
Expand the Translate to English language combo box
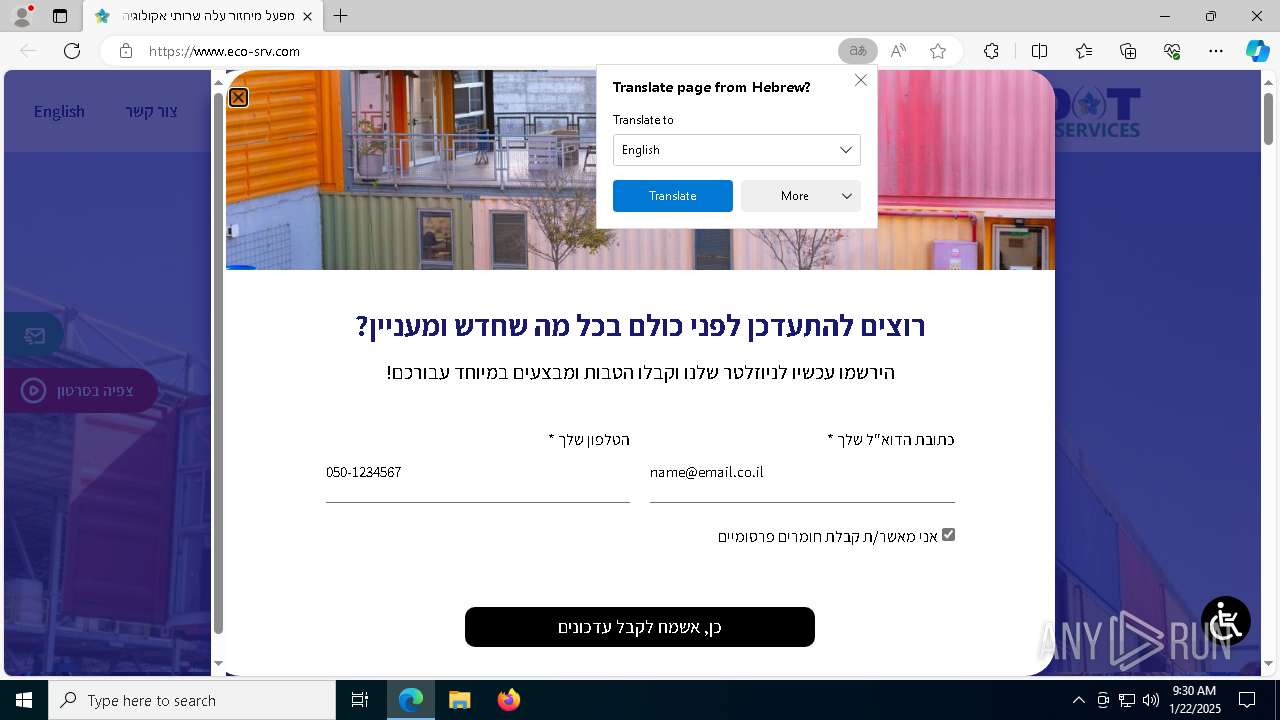pyautogui.click(x=736, y=150)
